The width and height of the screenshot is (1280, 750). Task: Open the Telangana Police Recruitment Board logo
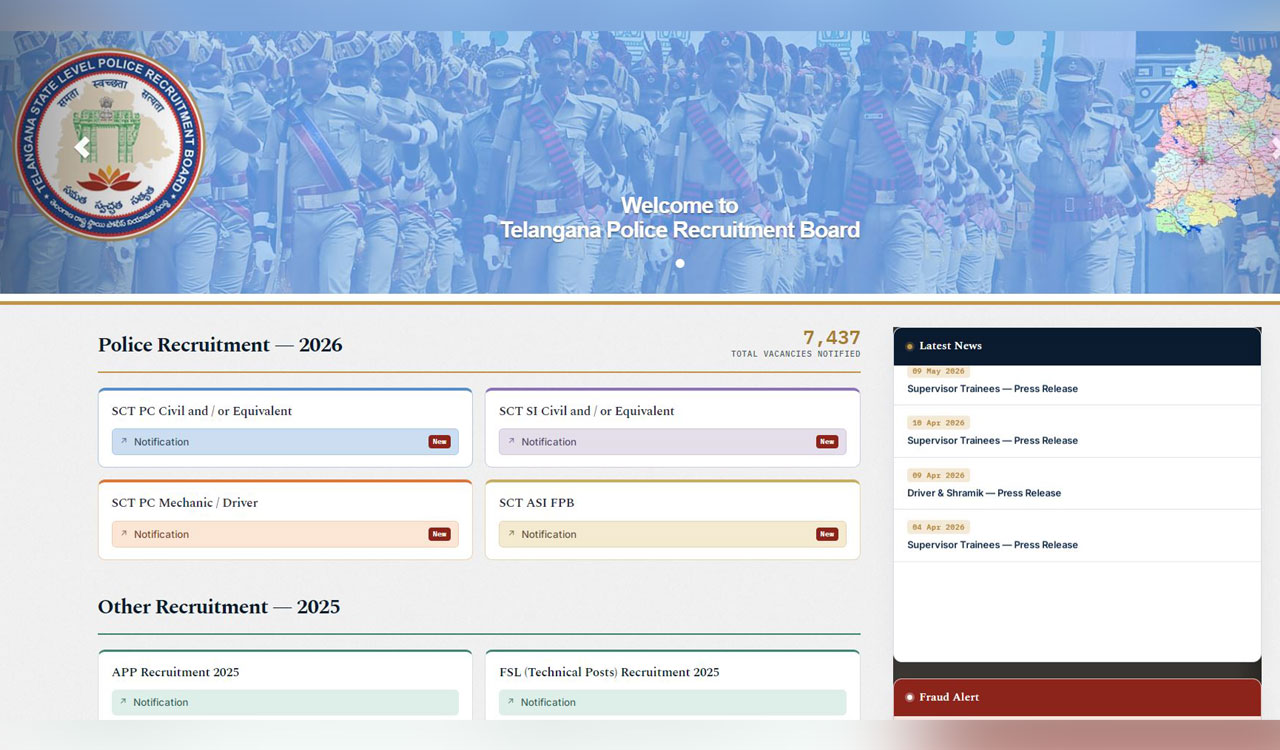click(109, 145)
